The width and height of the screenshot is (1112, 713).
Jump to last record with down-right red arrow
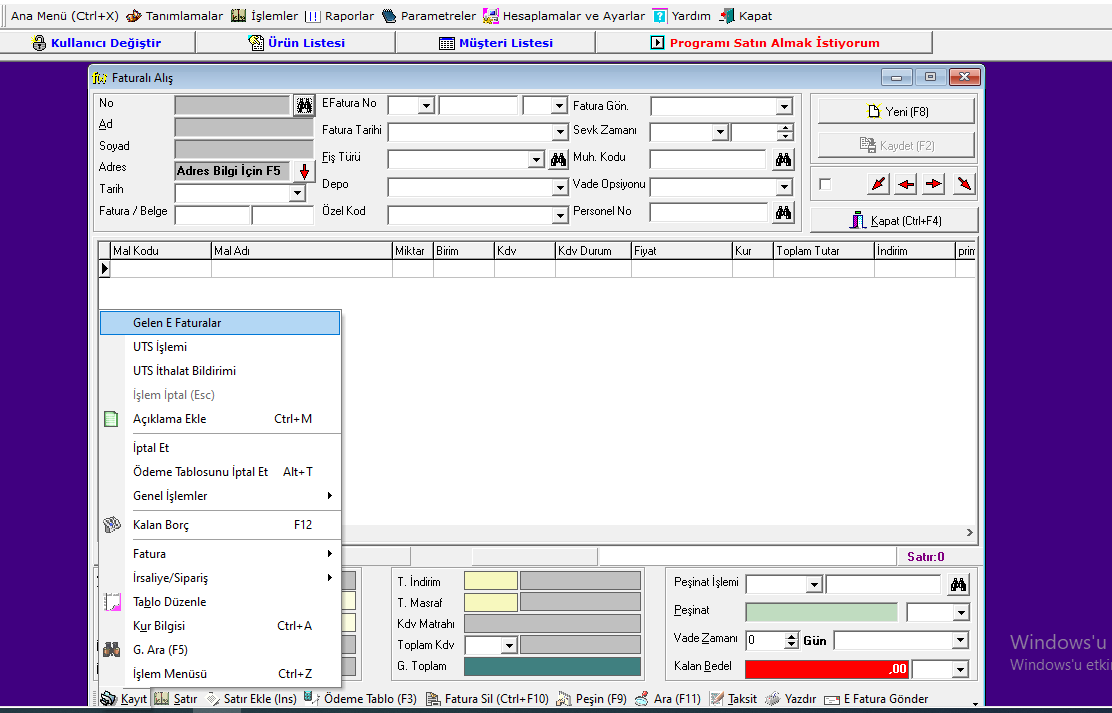coord(963,184)
